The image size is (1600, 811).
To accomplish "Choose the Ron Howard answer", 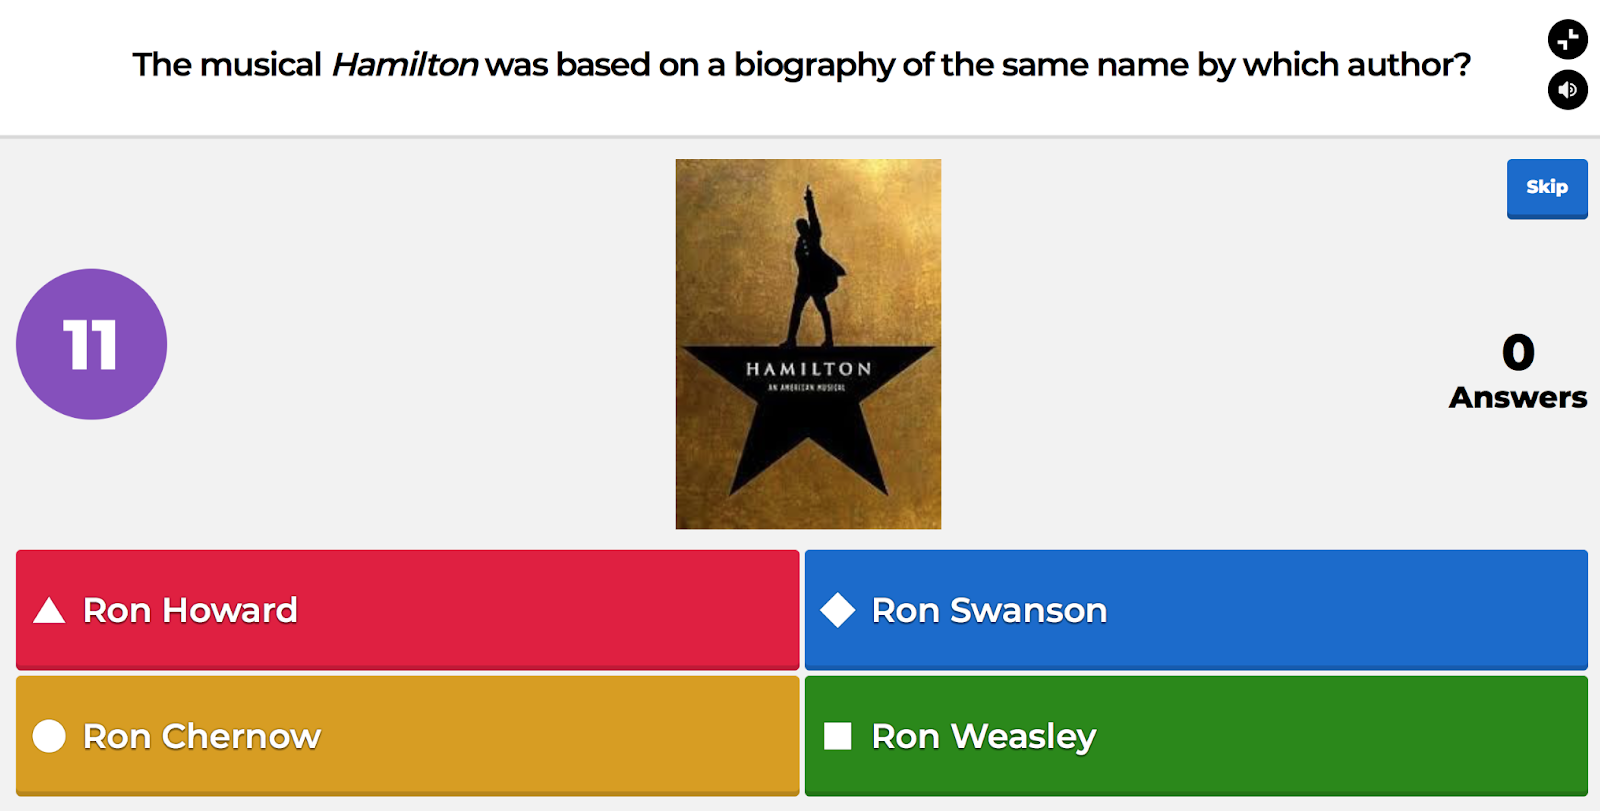I will [407, 610].
